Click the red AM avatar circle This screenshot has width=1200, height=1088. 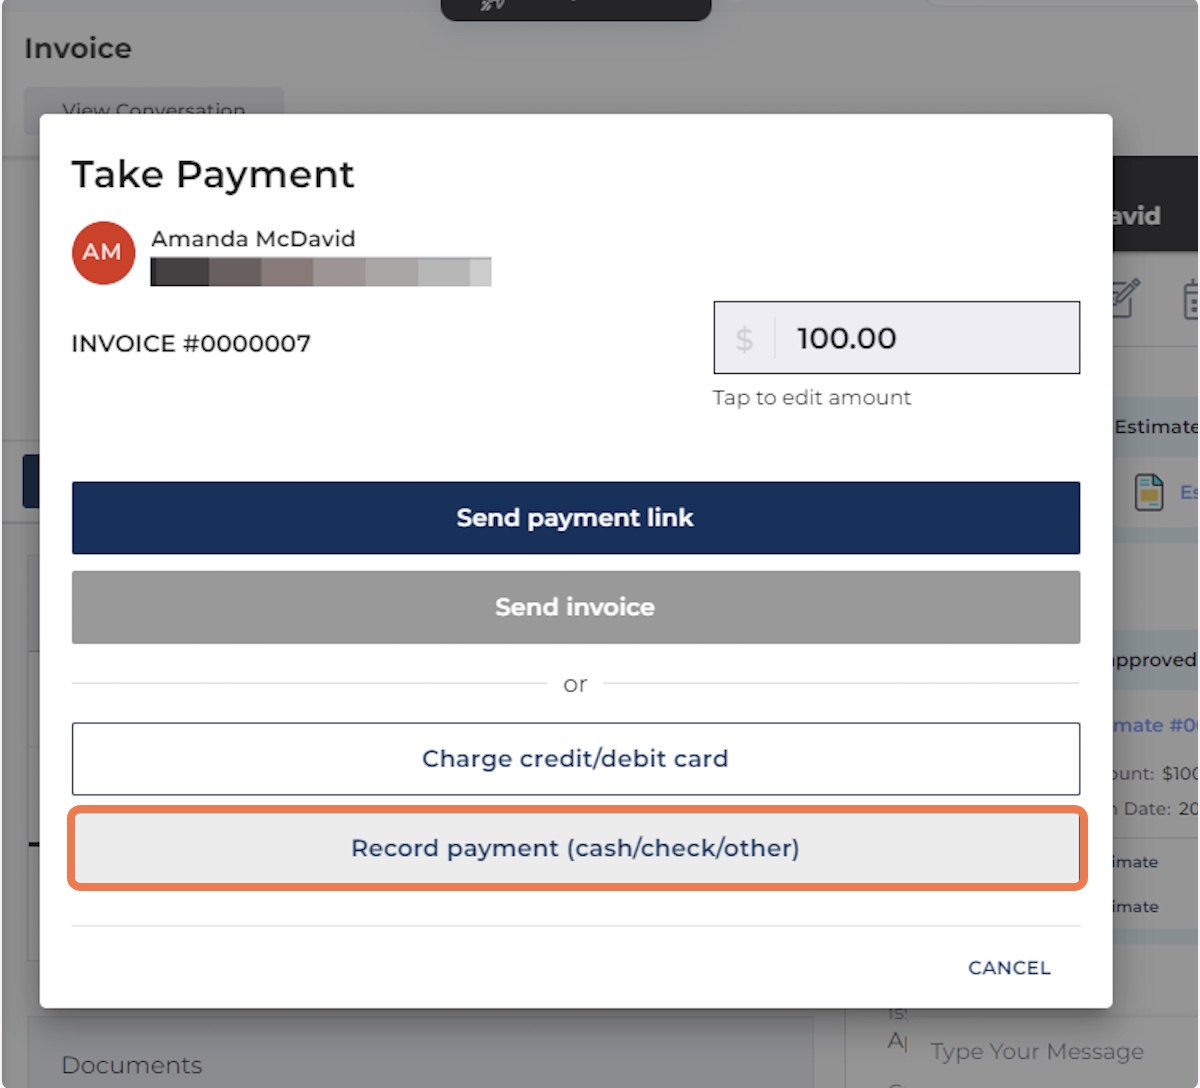[x=103, y=253]
